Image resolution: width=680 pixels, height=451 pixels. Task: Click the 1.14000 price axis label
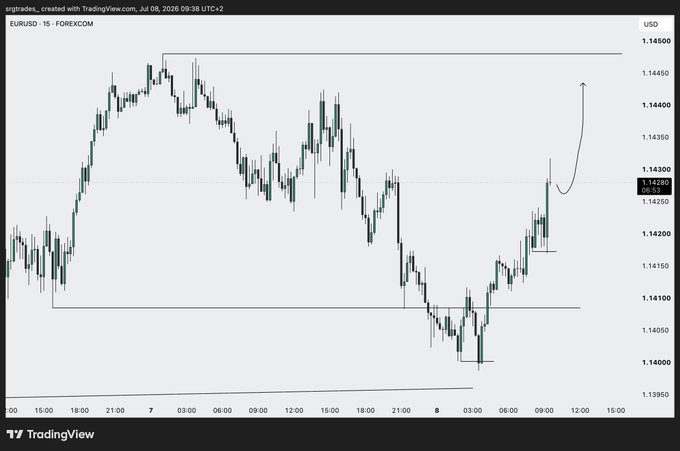tap(656, 363)
